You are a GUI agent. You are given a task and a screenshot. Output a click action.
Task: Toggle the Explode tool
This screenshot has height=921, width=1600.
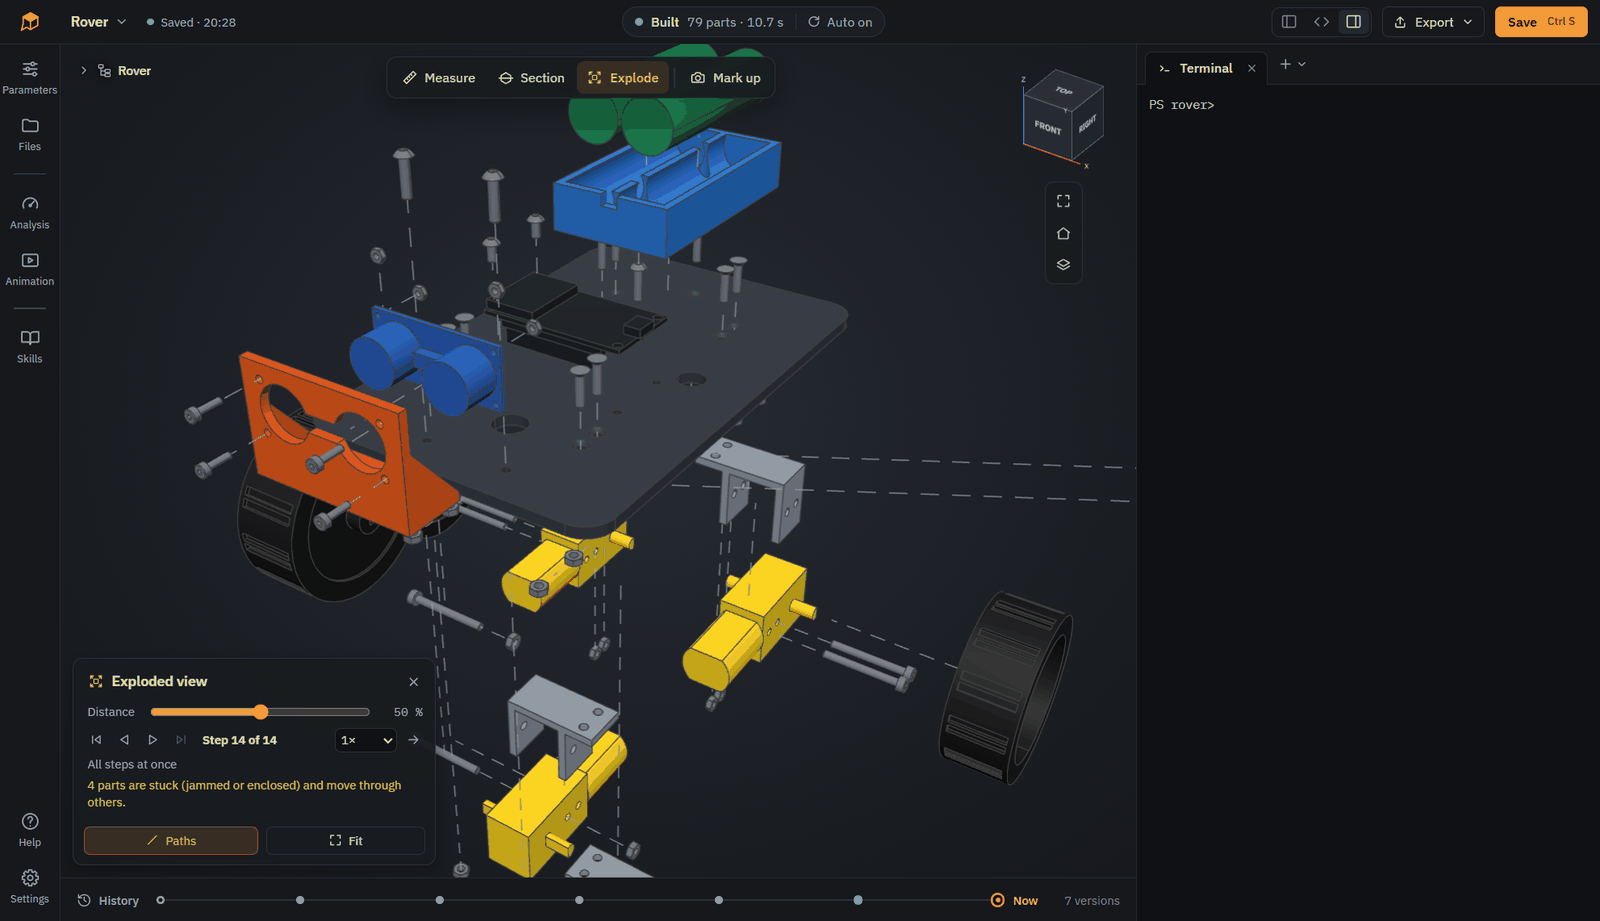[623, 78]
